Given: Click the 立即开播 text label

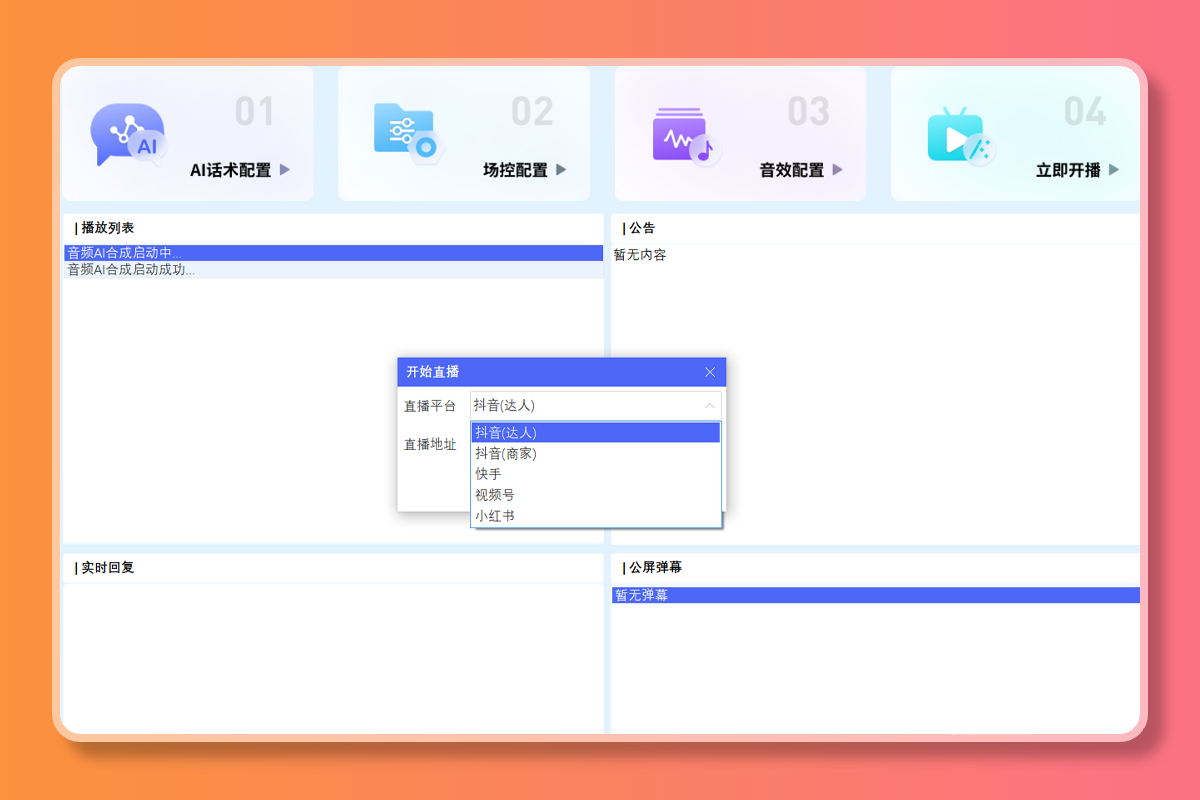Looking at the screenshot, I should (1068, 170).
